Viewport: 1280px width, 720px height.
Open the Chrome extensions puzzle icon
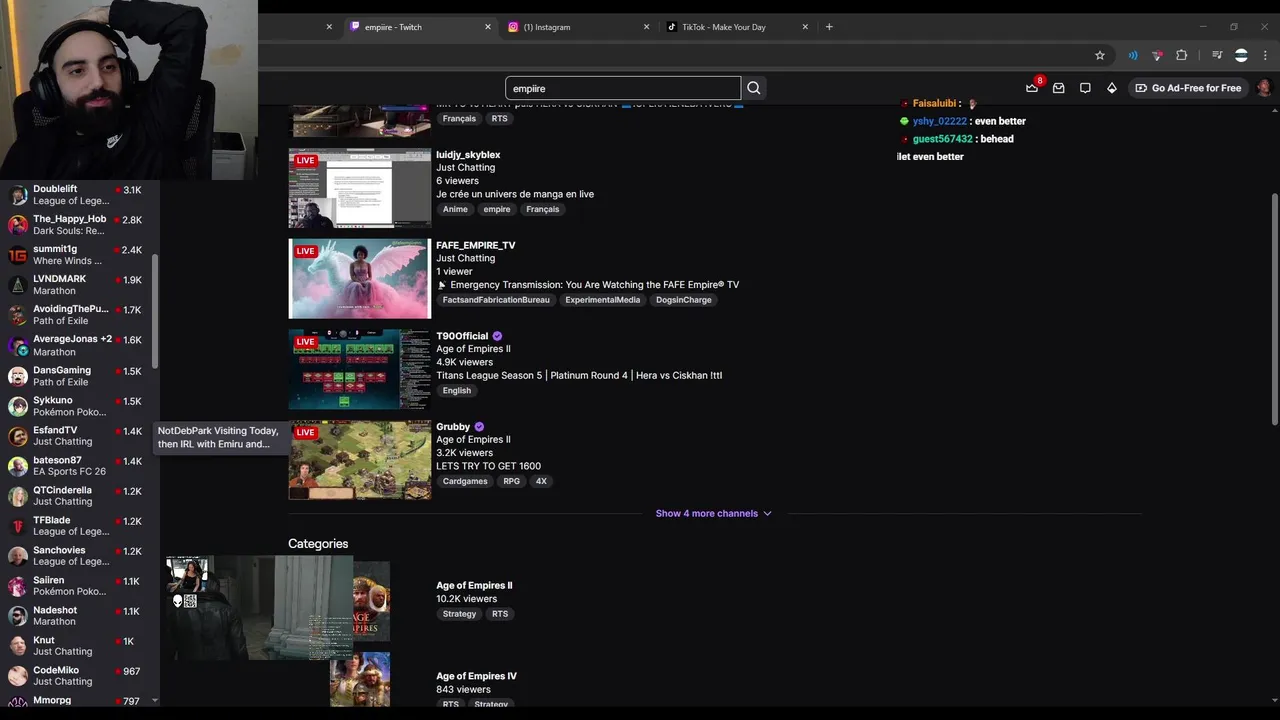coord(1182,55)
